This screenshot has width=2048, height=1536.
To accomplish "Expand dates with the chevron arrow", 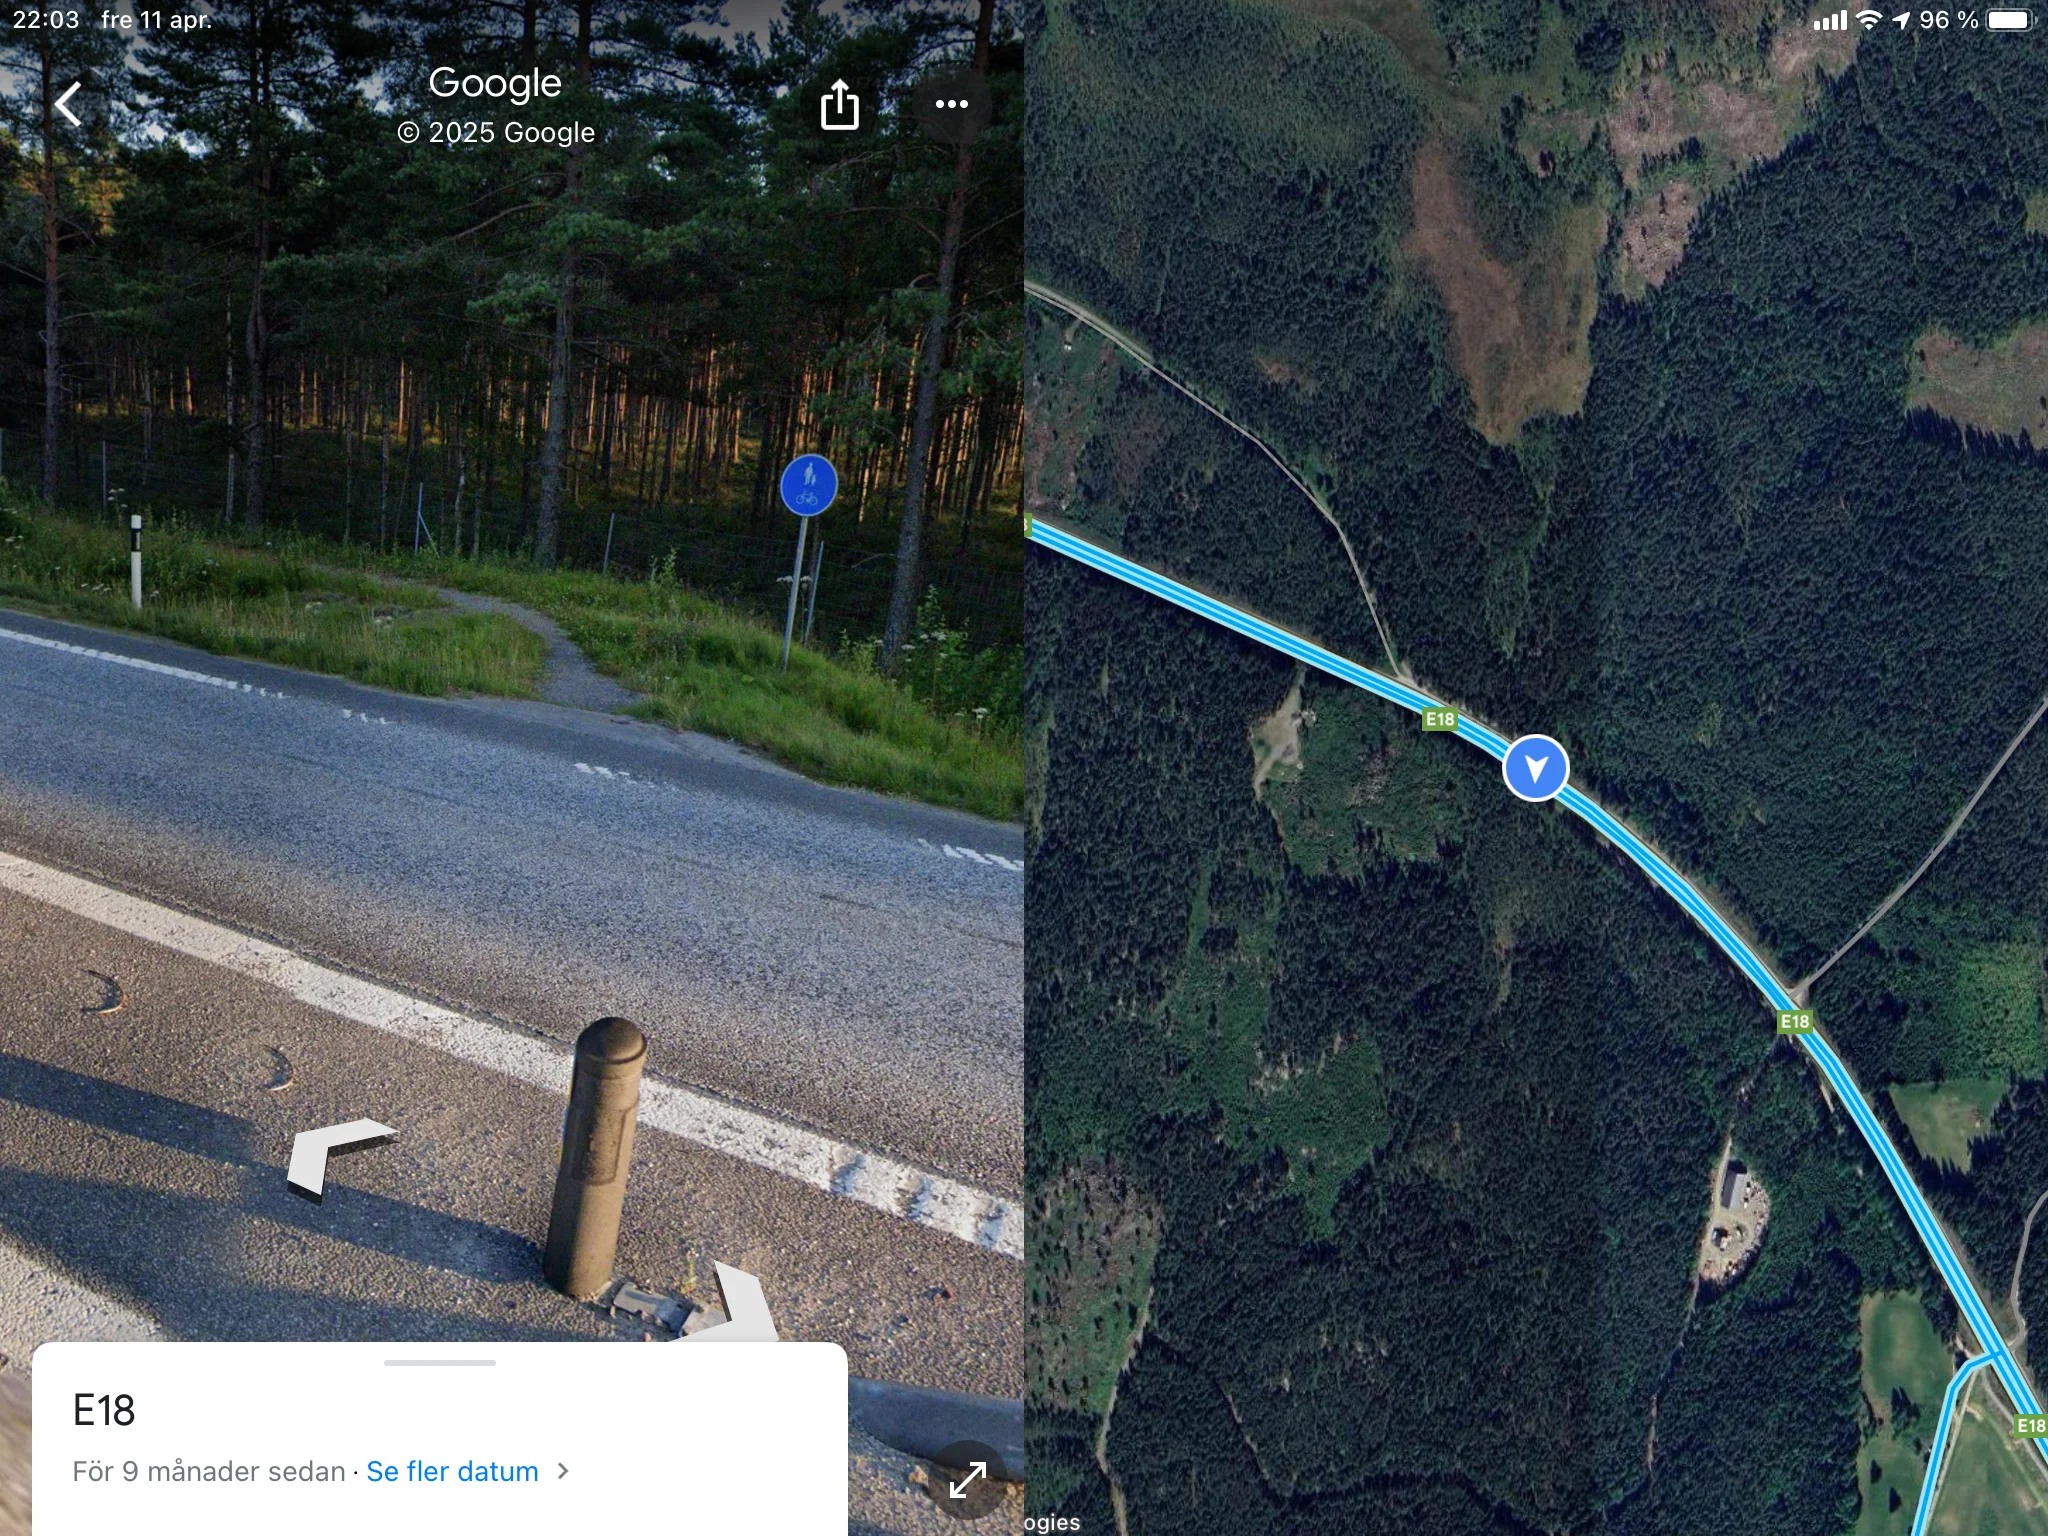I will tap(563, 1471).
